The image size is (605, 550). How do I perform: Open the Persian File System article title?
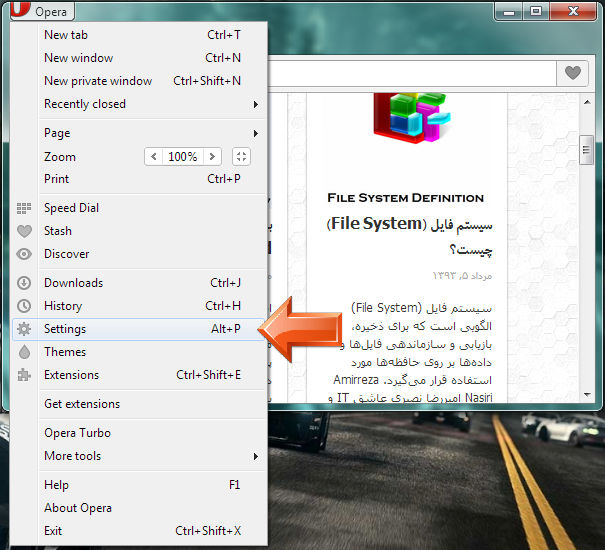coord(410,237)
